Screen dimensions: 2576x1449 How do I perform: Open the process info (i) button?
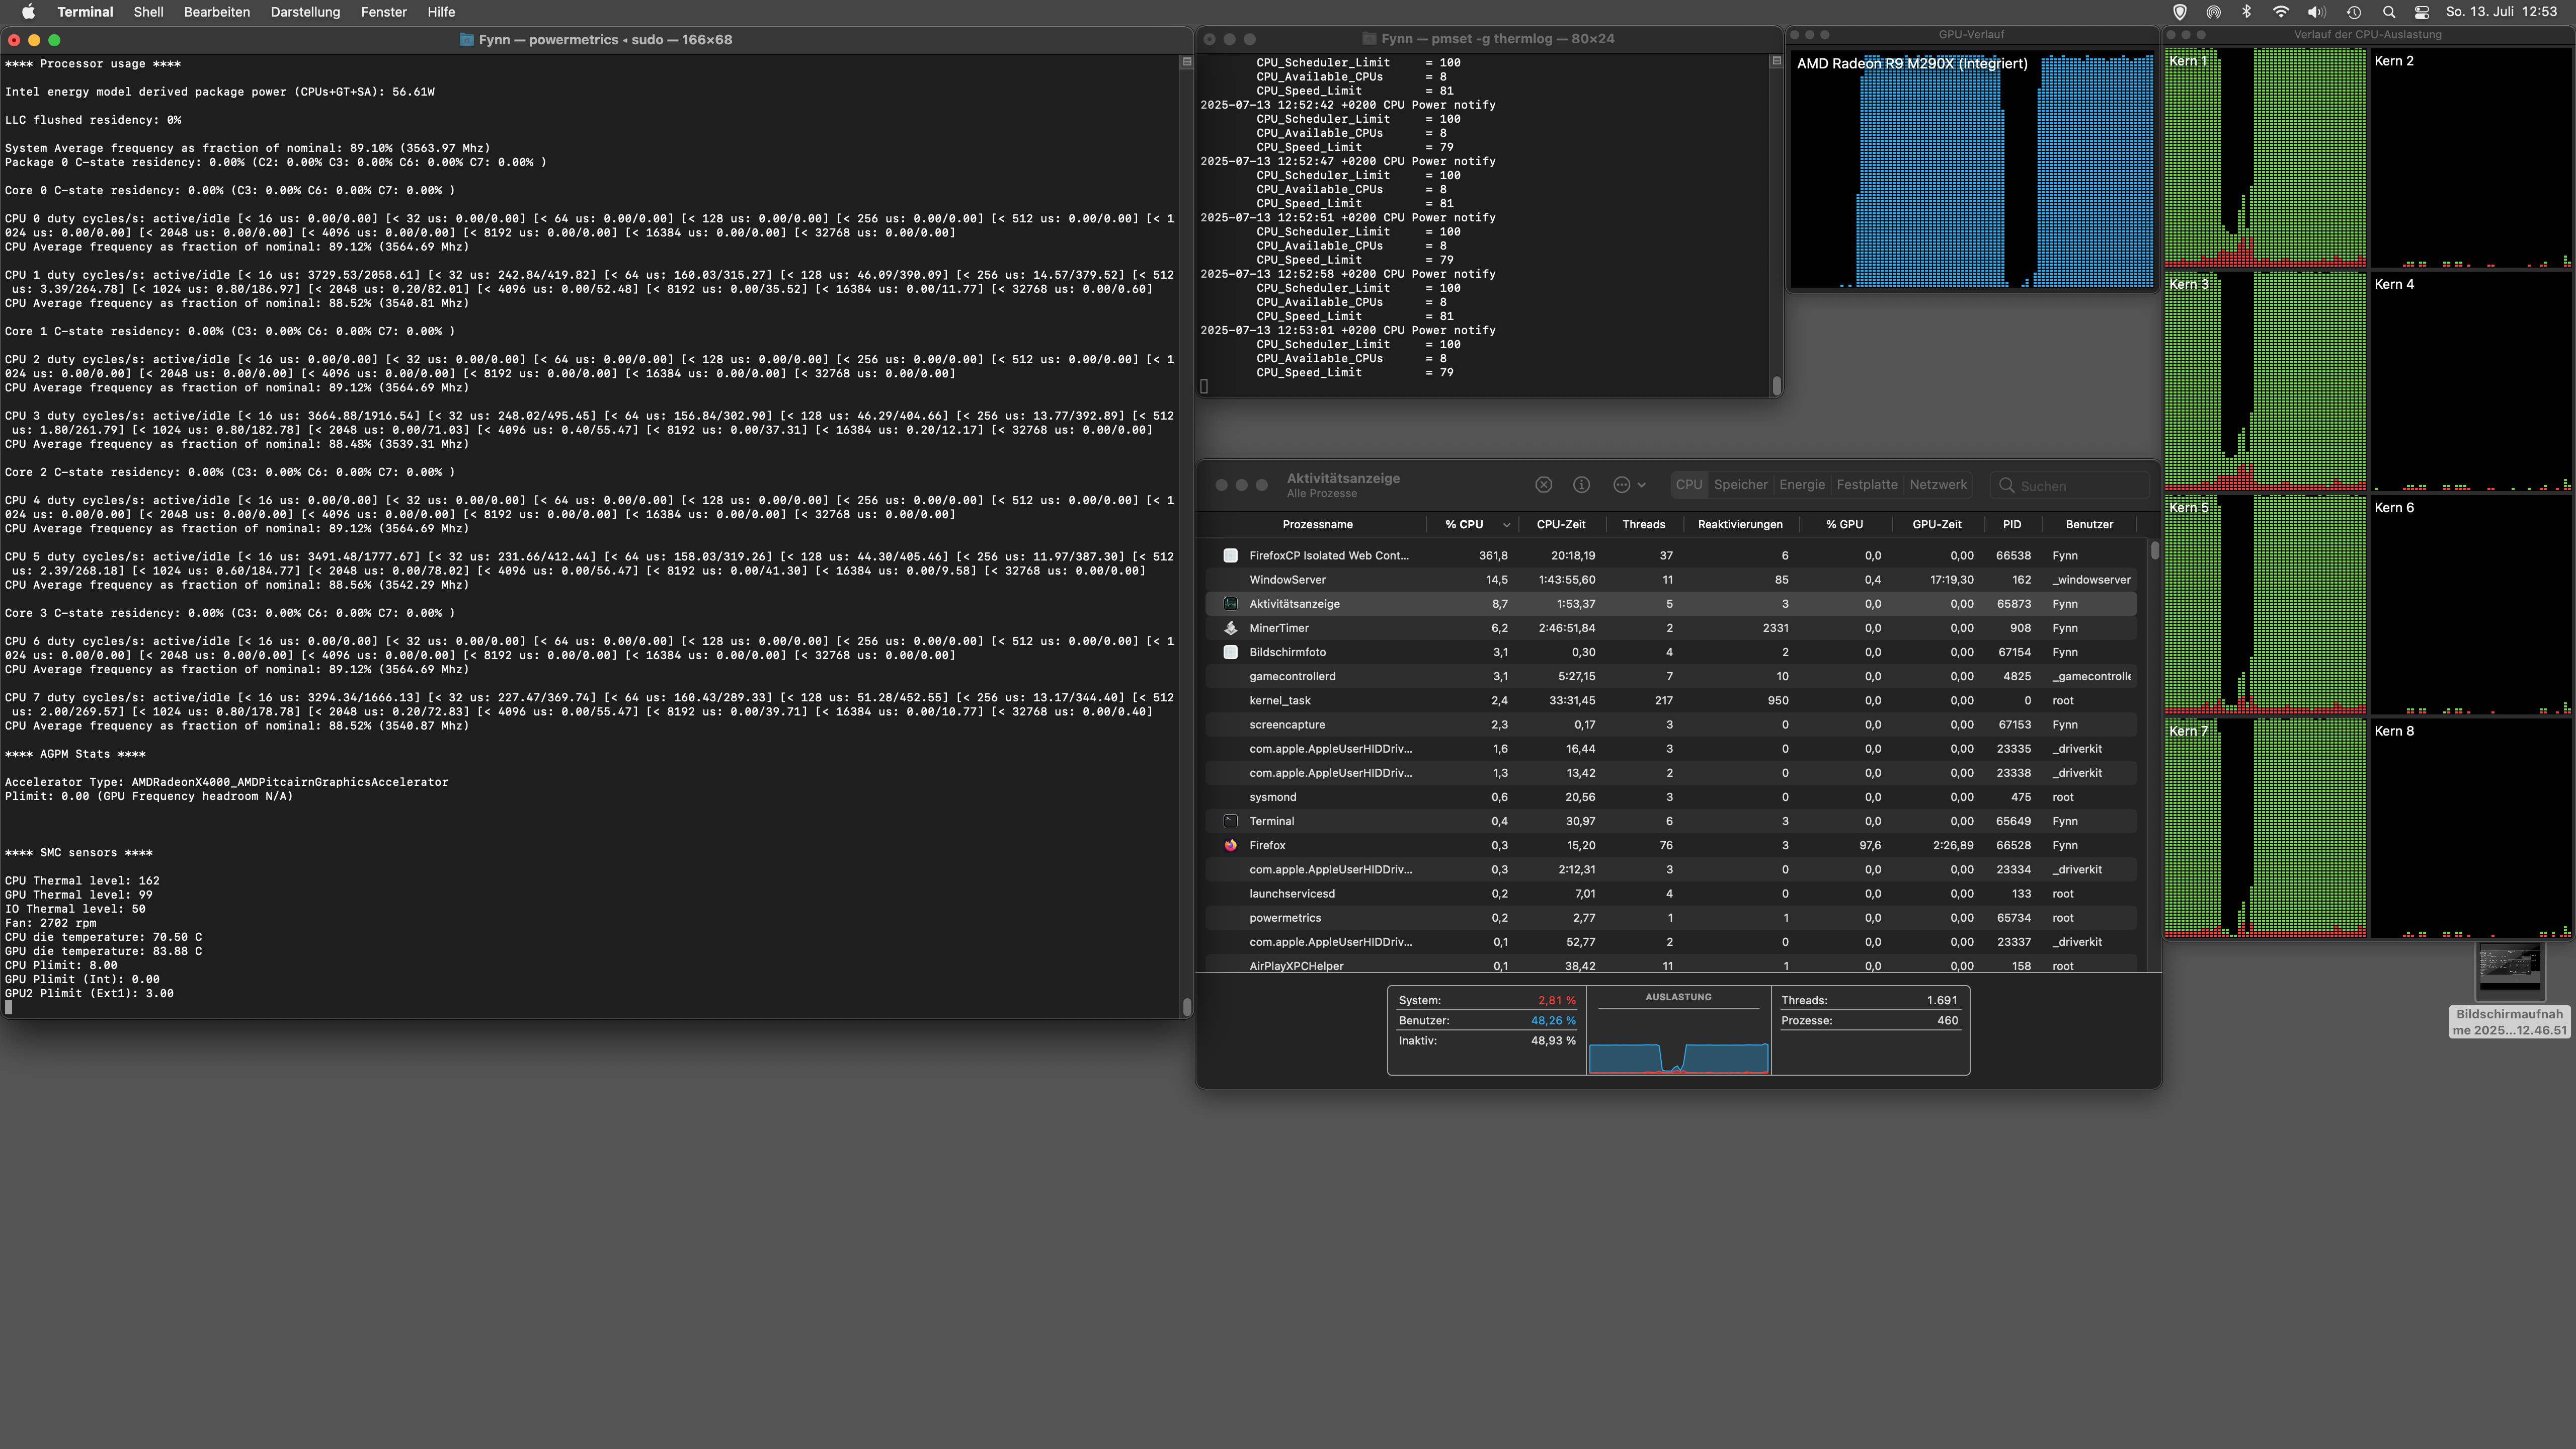click(x=1581, y=485)
